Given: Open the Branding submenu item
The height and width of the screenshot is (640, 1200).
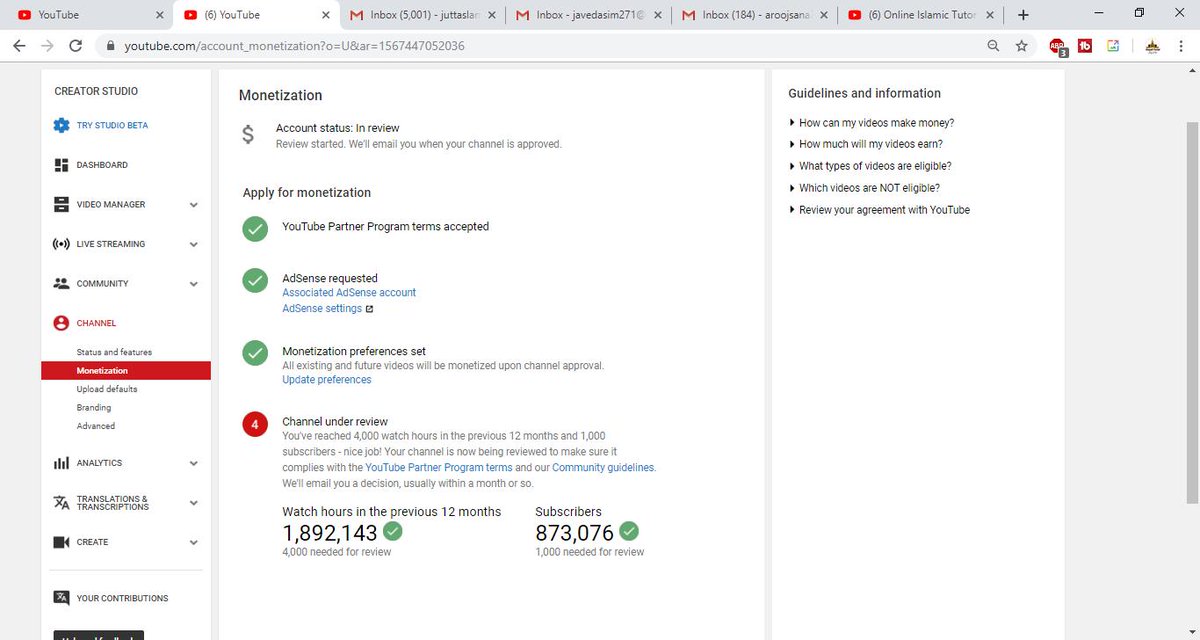Looking at the screenshot, I should tap(94, 408).
